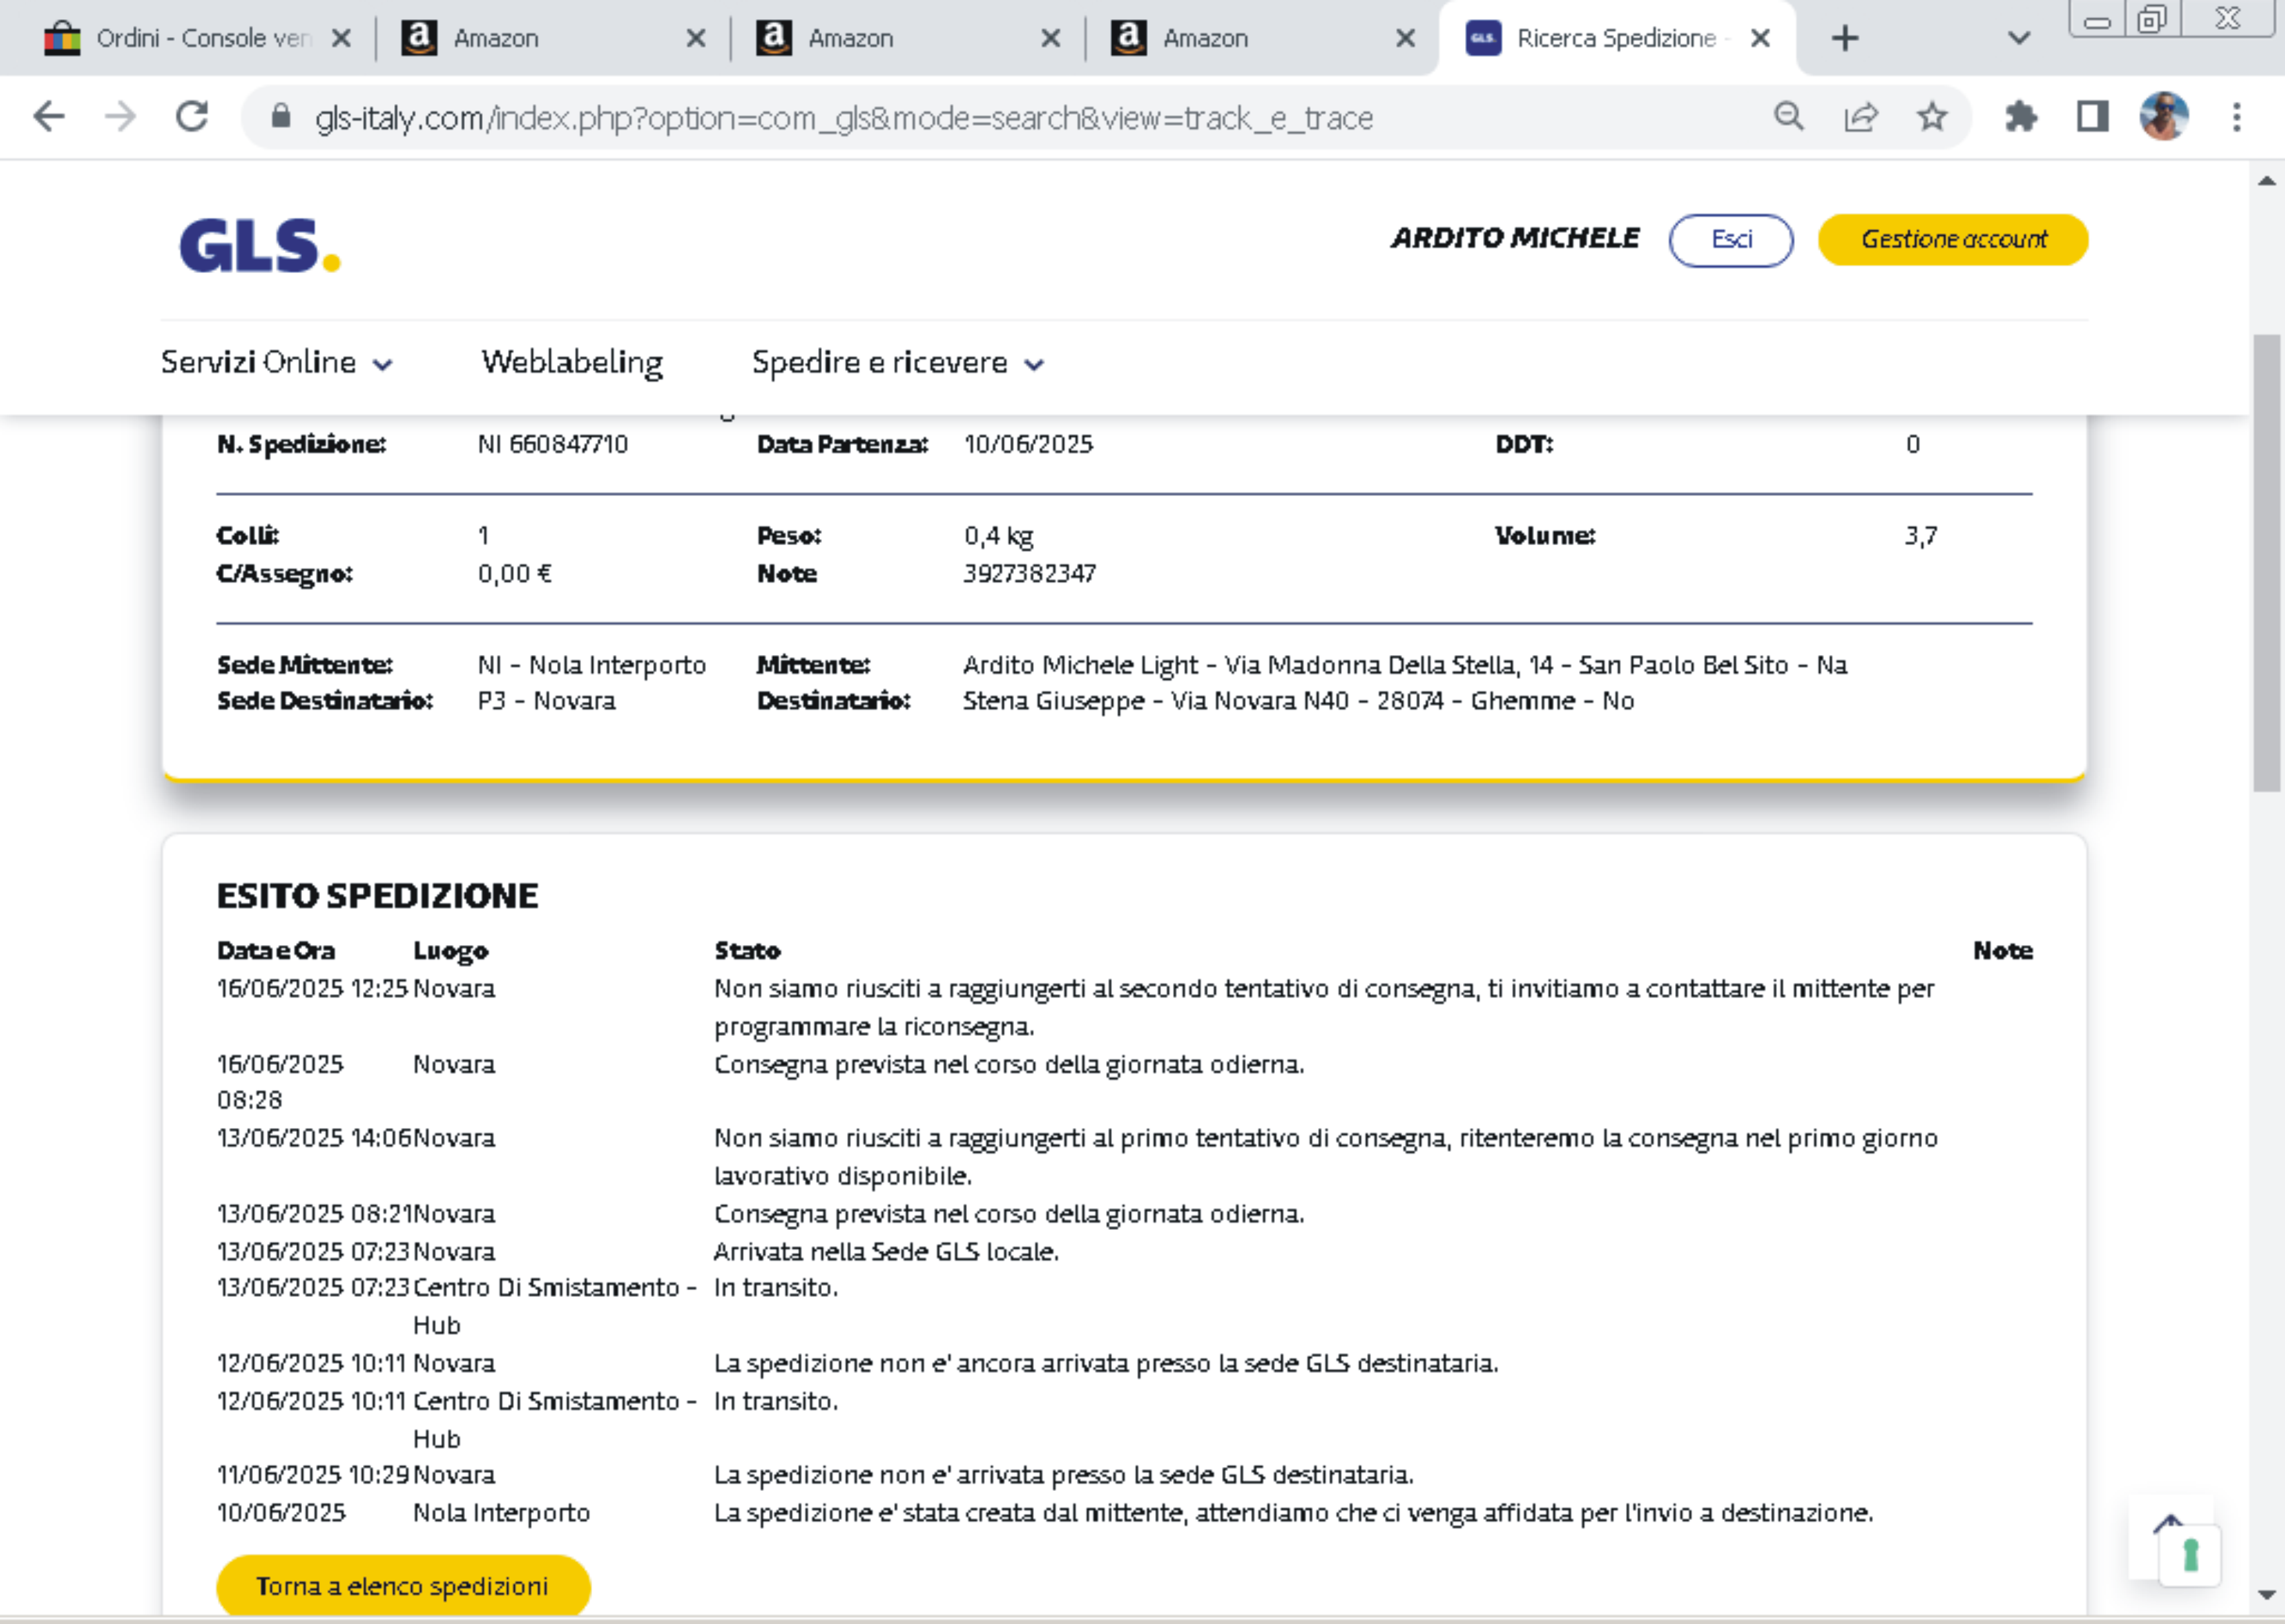Click the 16/06/2025 12:25 second attempt status
The height and width of the screenshot is (1624, 2285).
click(x=1324, y=1007)
